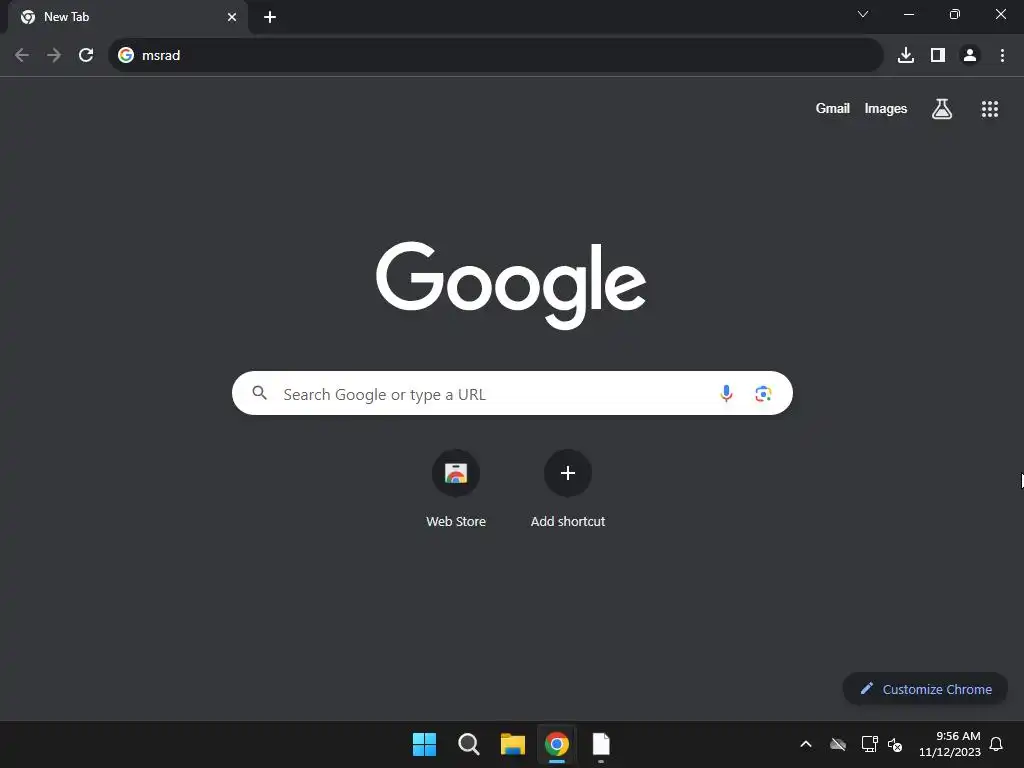Image resolution: width=1024 pixels, height=768 pixels.
Task: Open the Chrome downloads icon
Action: pos(906,56)
